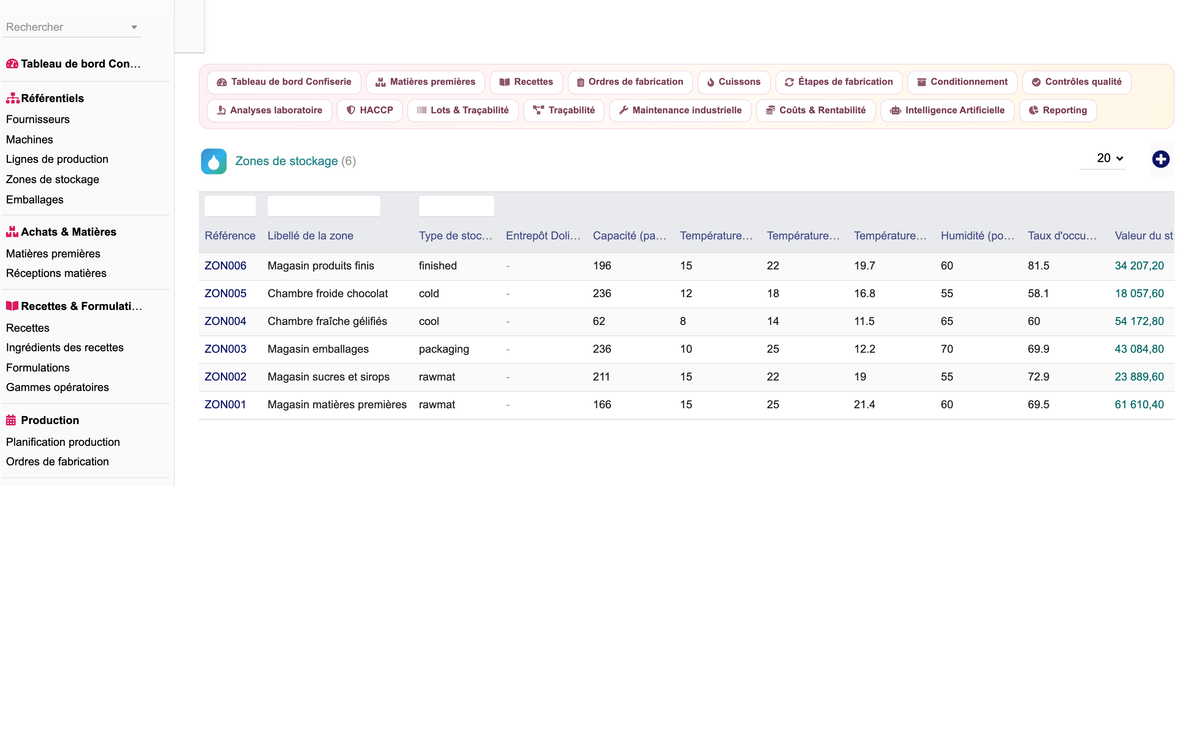Sort by the Référence column header

pyautogui.click(x=230, y=236)
